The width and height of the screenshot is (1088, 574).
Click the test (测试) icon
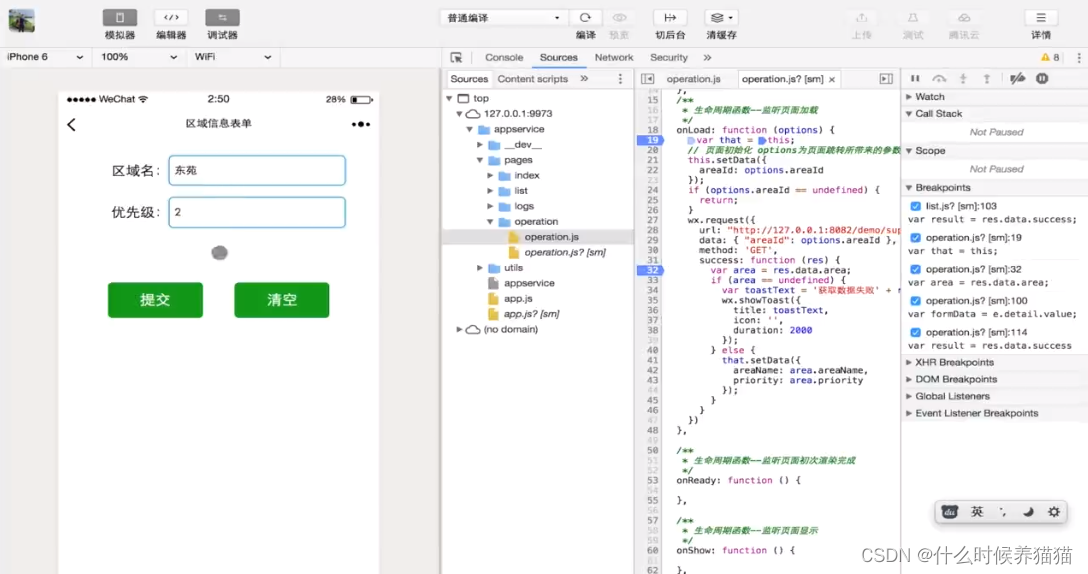click(x=912, y=18)
